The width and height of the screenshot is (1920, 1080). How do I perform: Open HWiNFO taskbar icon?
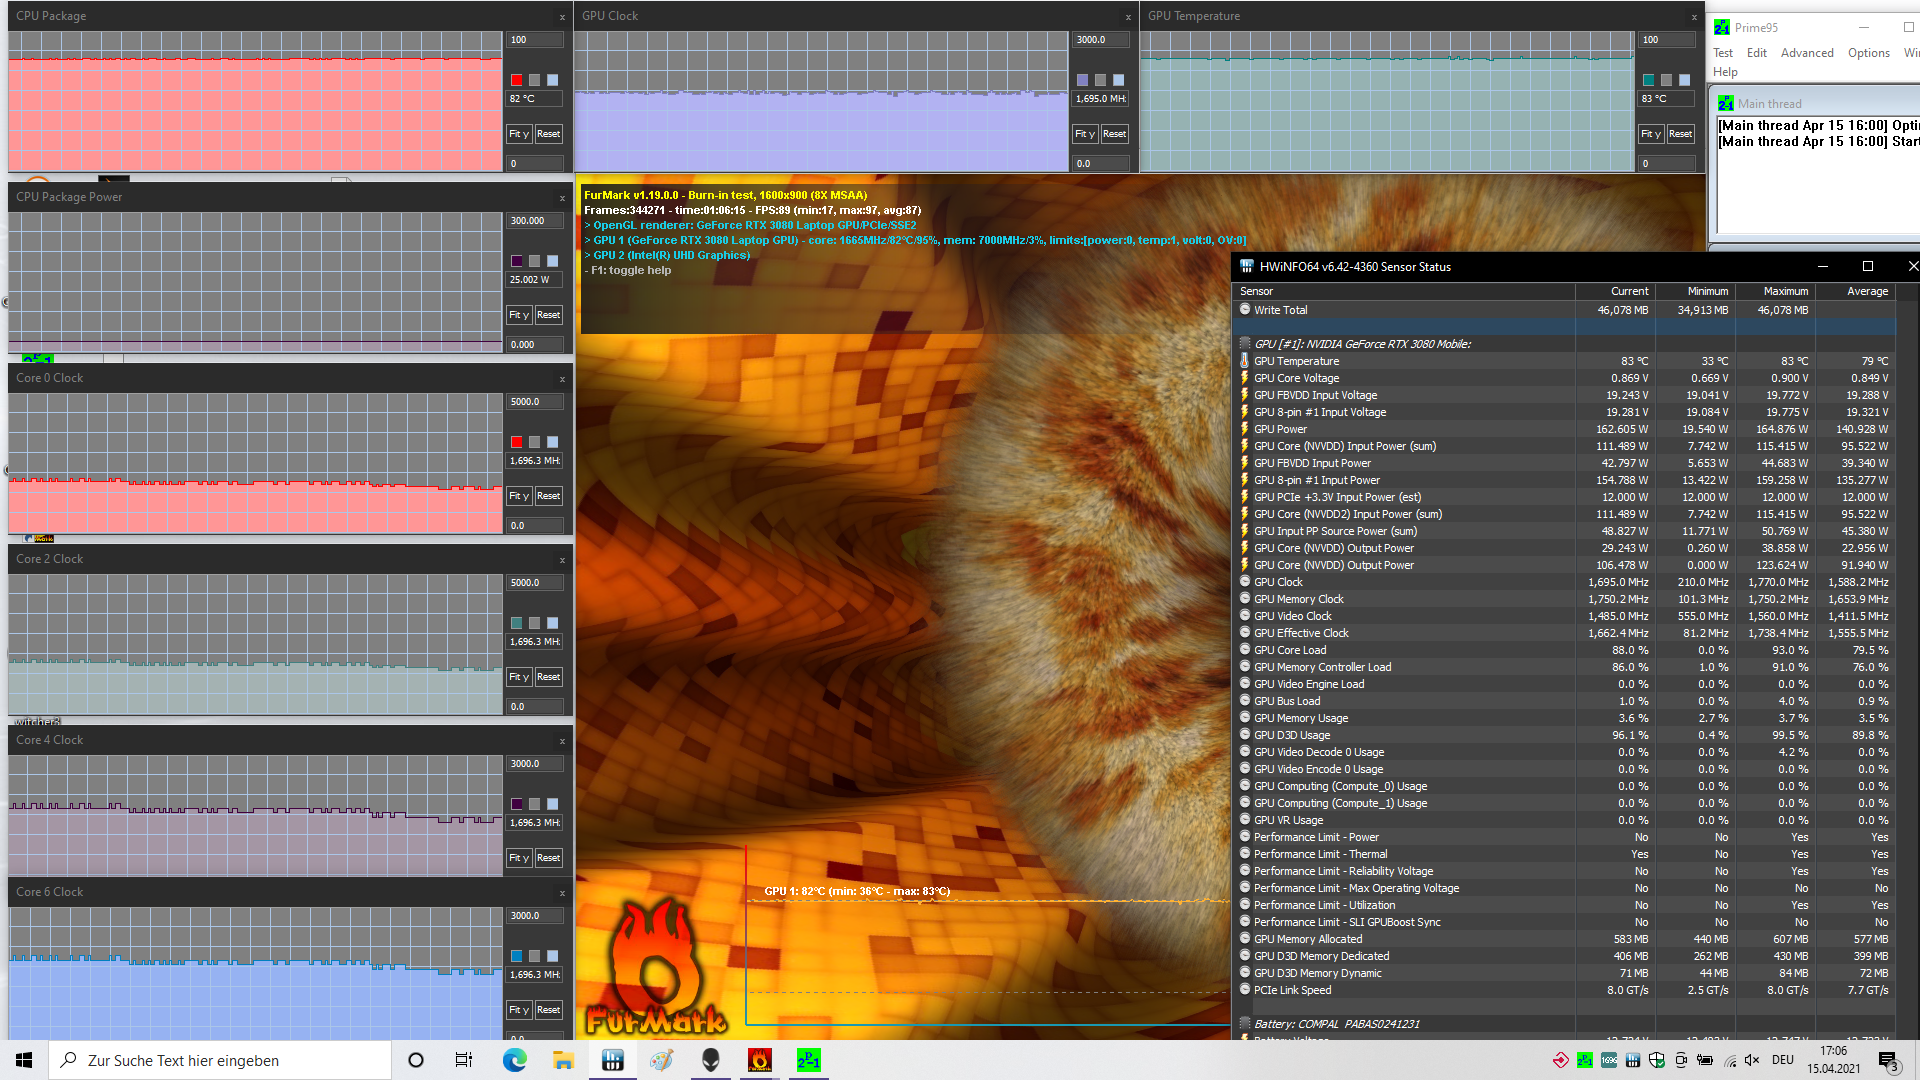tap(613, 1060)
